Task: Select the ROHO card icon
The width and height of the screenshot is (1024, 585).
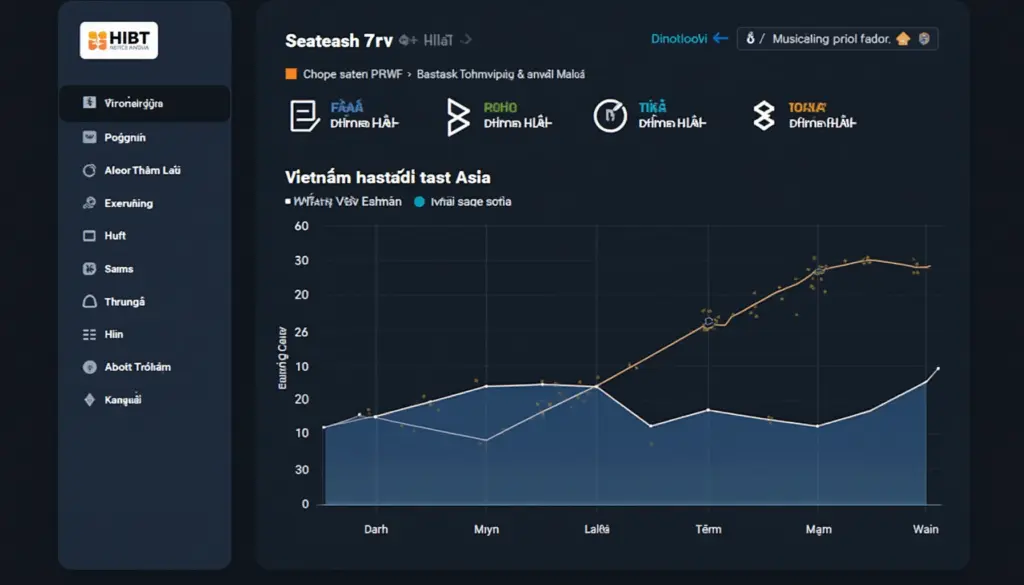Action: point(458,117)
